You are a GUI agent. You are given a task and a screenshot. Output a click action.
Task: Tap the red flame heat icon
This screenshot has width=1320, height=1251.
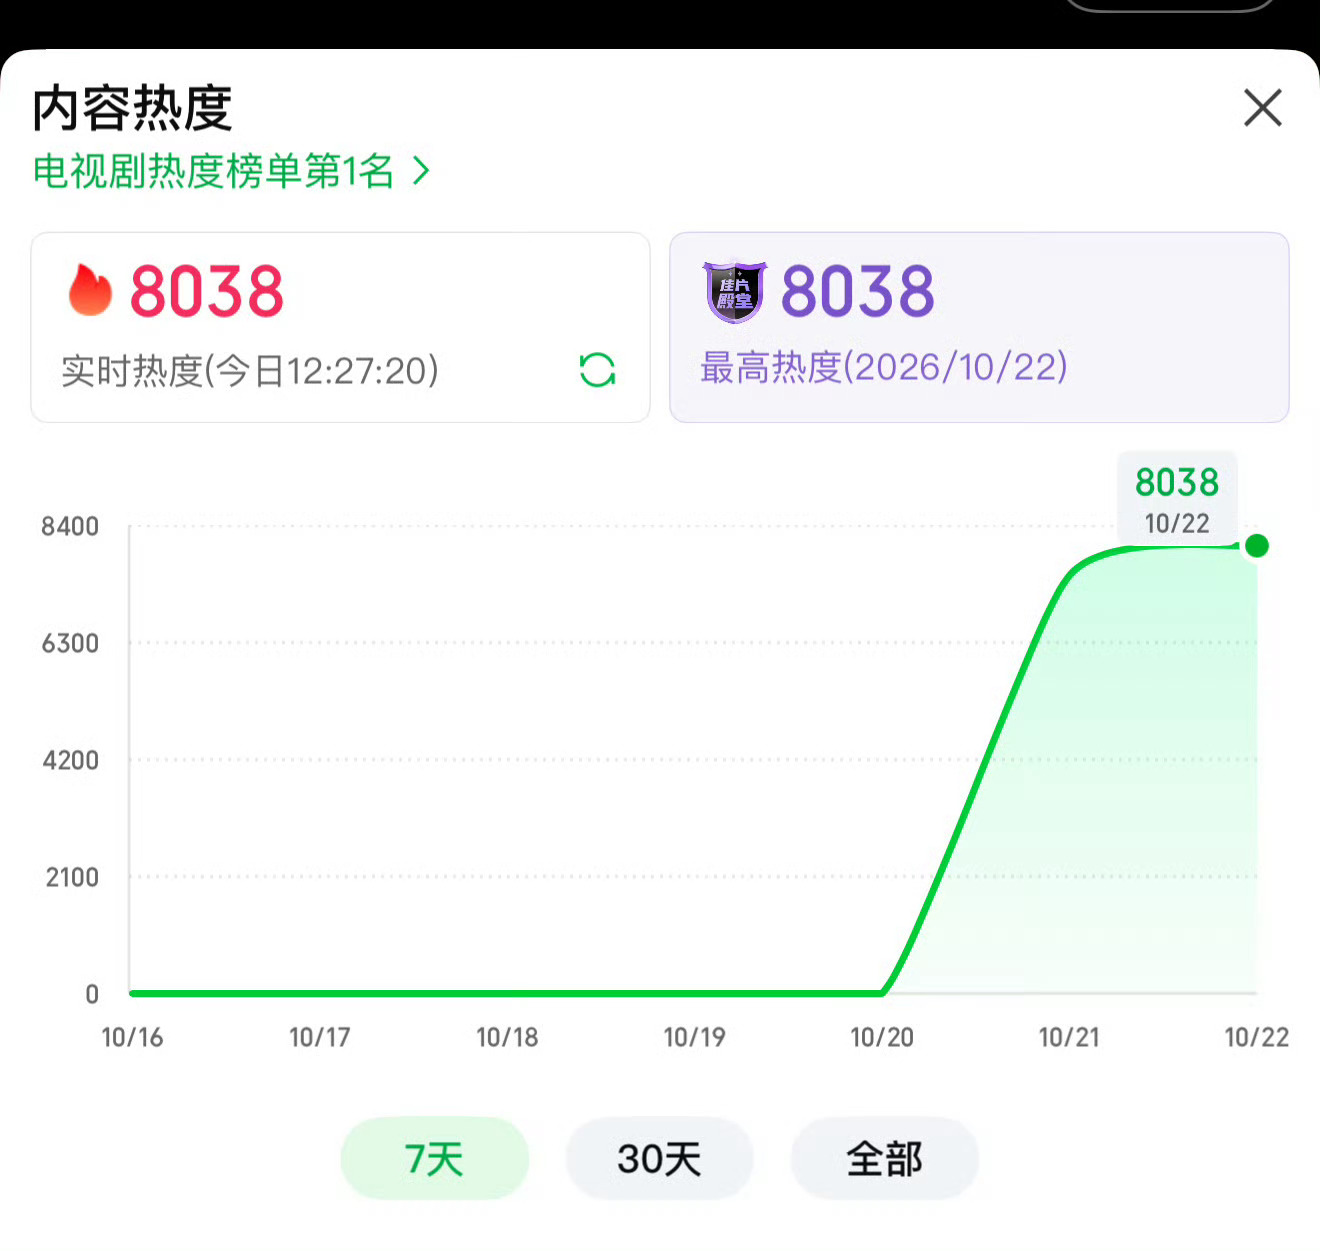[90, 290]
